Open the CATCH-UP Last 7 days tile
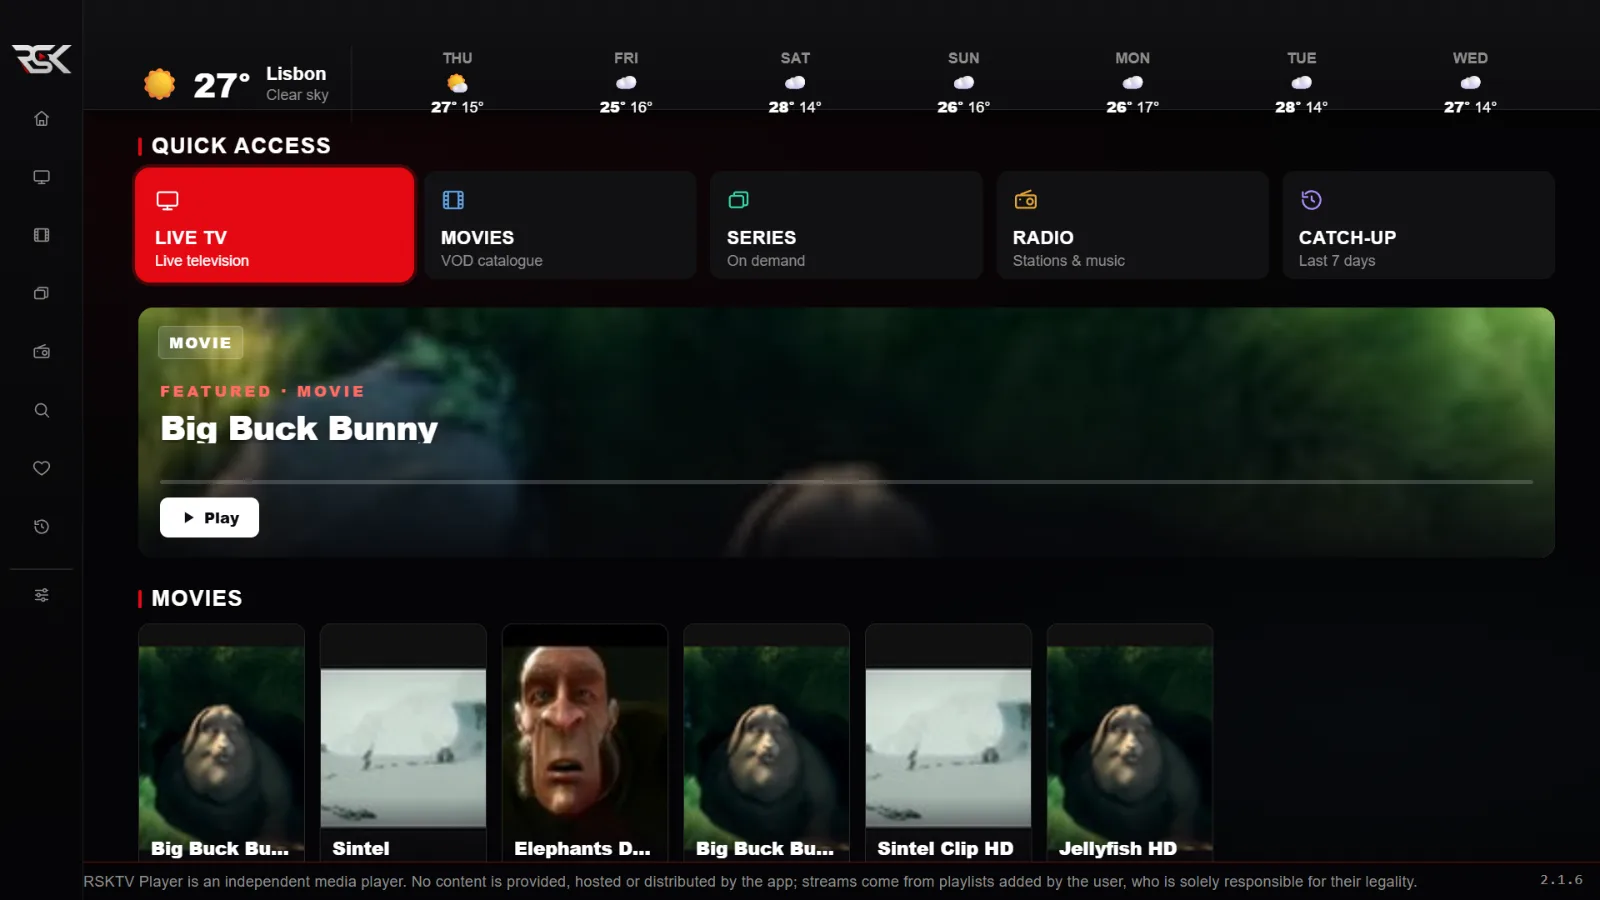1600x900 pixels. click(x=1418, y=225)
